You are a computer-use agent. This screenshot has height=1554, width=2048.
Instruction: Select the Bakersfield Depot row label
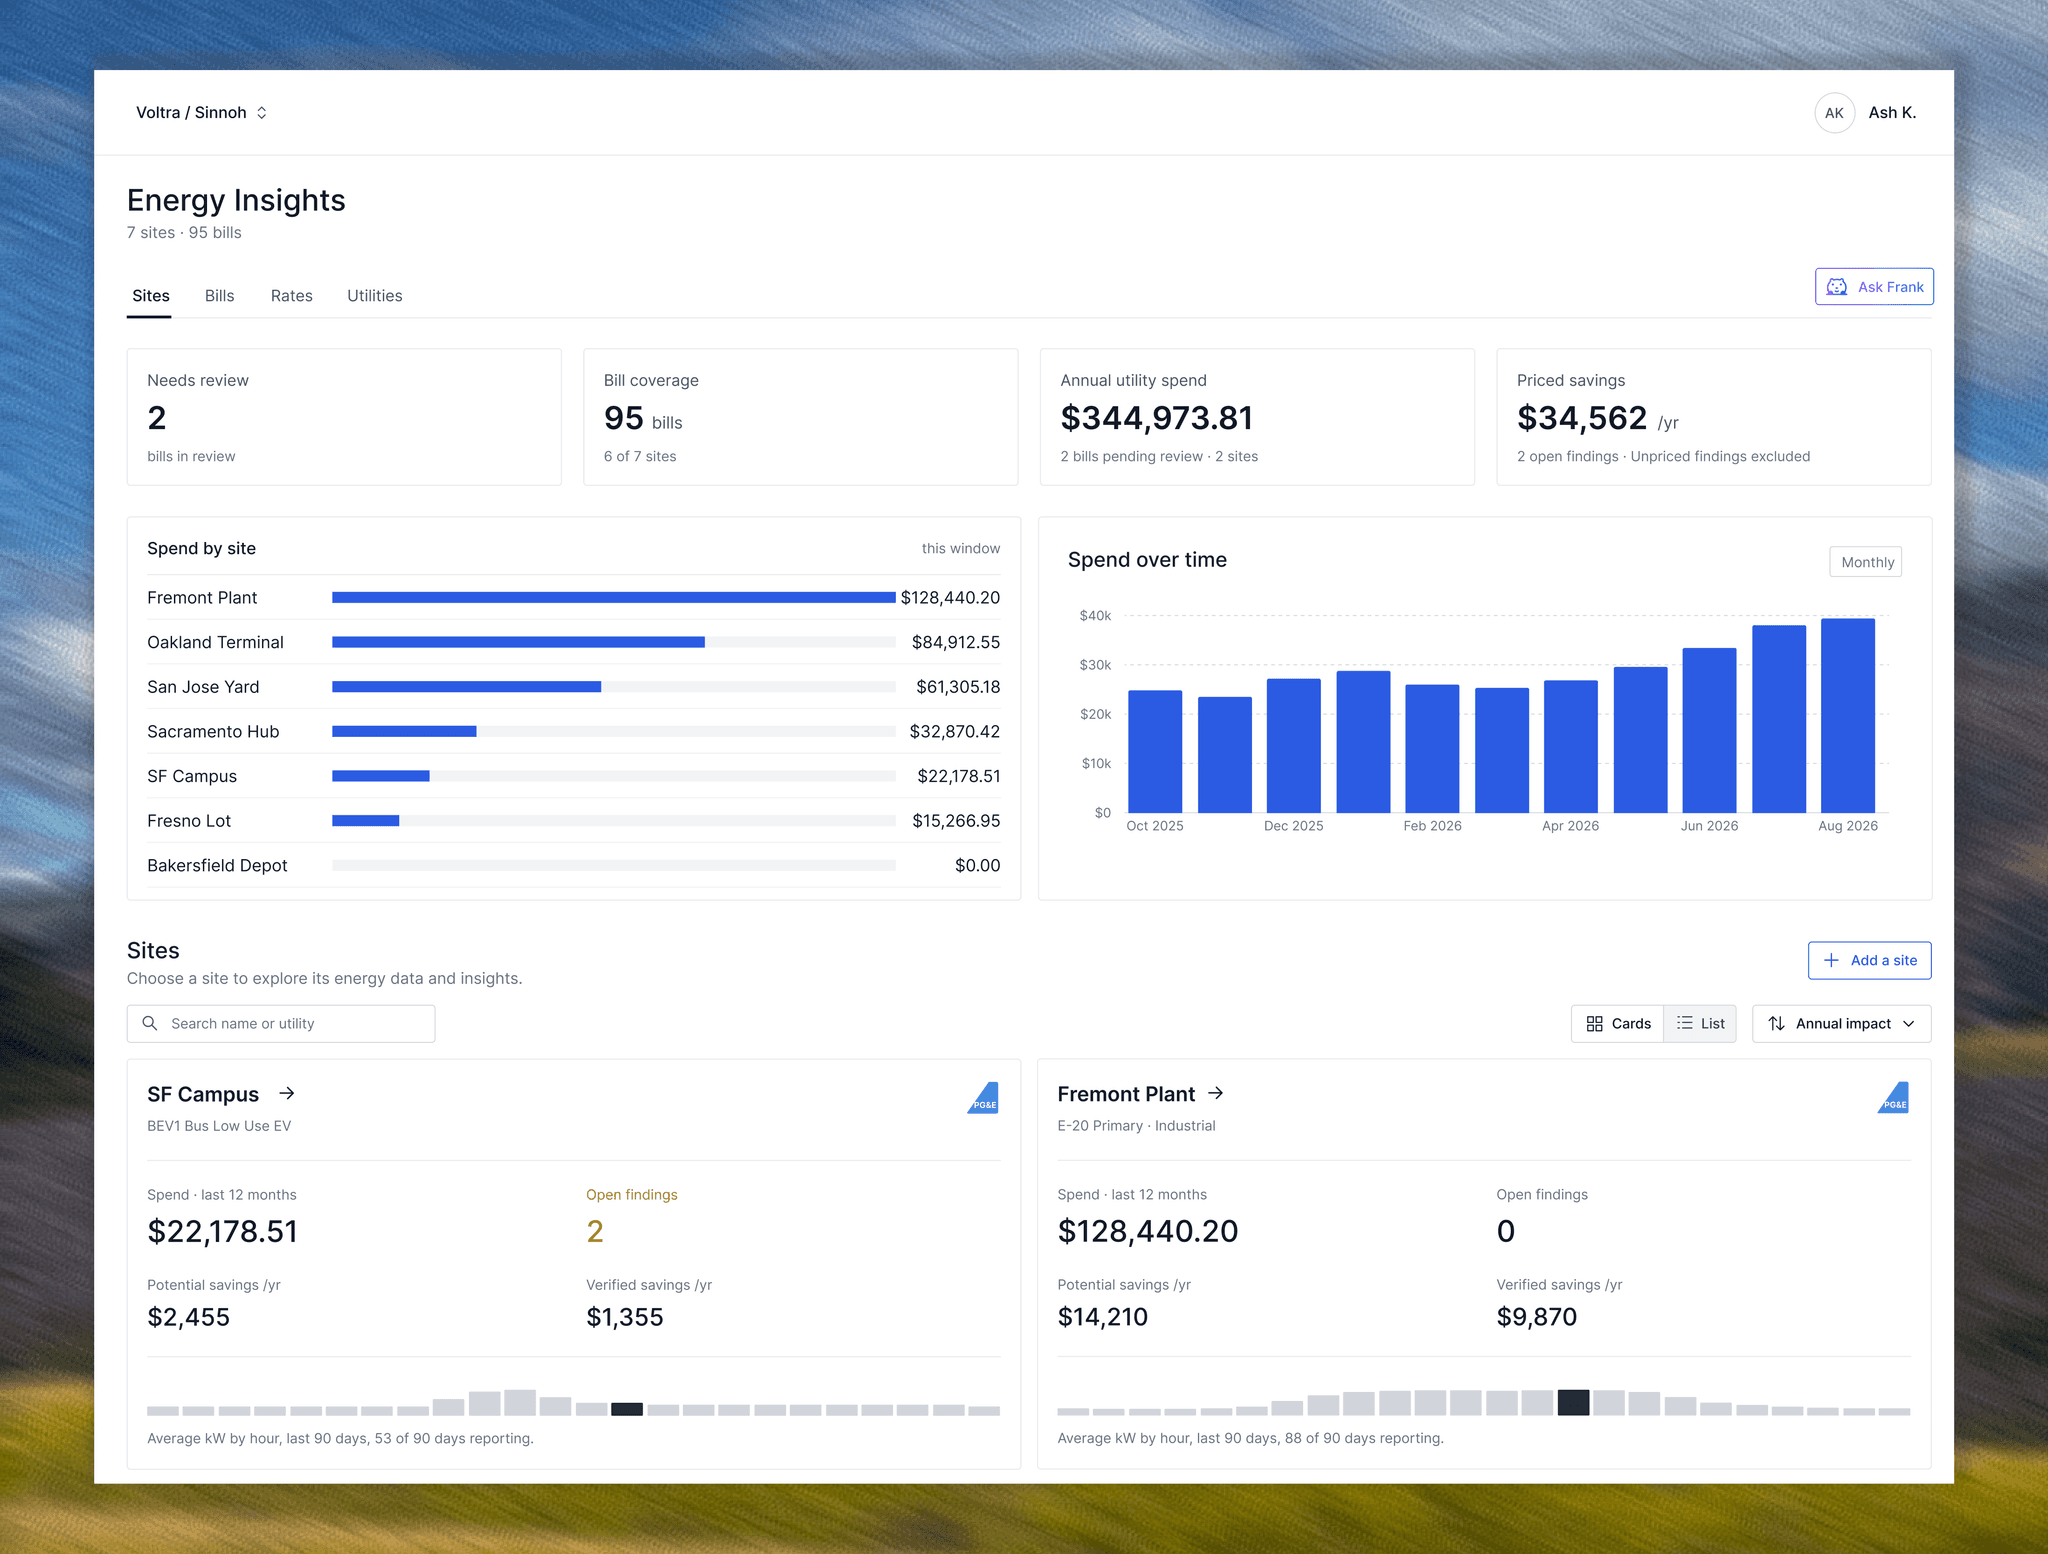(217, 866)
